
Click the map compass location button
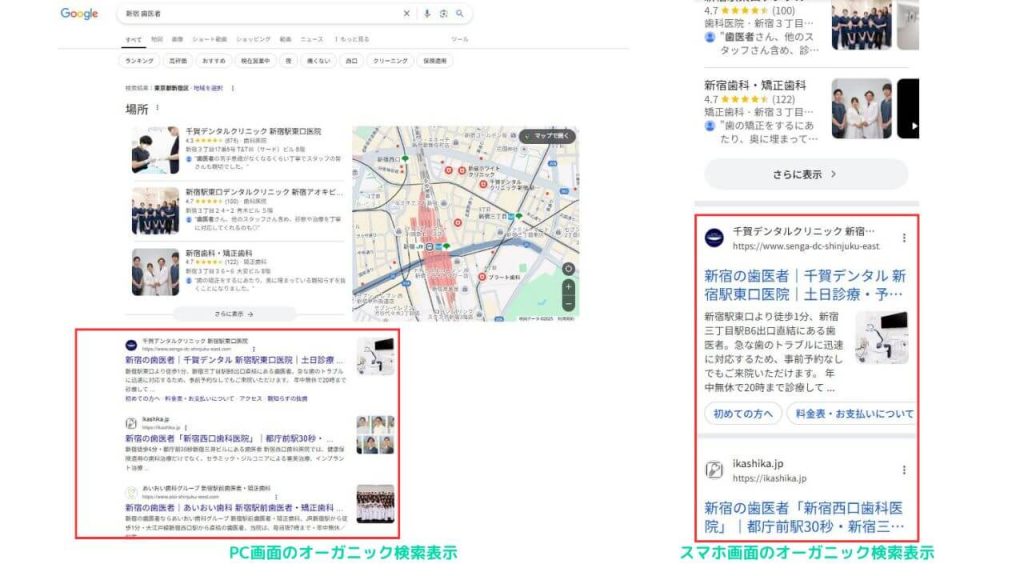pos(569,269)
